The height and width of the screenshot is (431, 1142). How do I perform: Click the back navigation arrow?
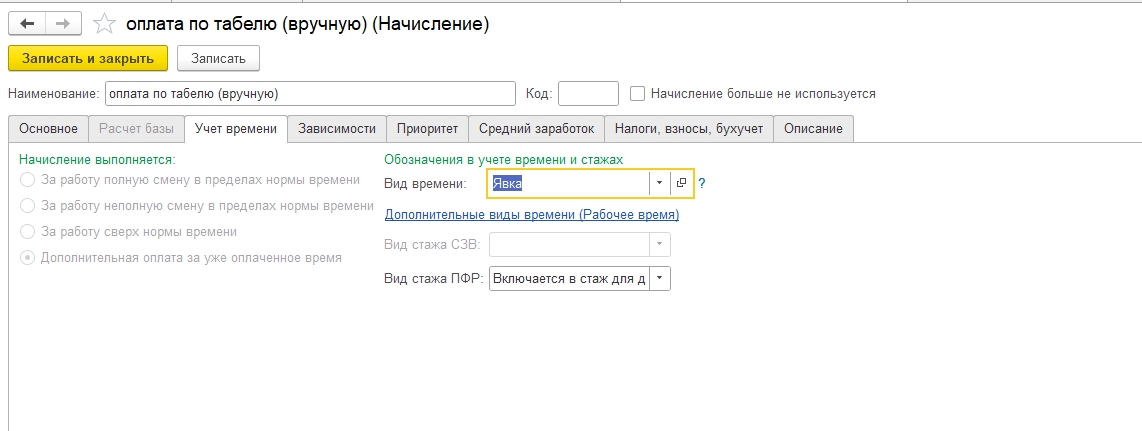pyautogui.click(x=27, y=23)
